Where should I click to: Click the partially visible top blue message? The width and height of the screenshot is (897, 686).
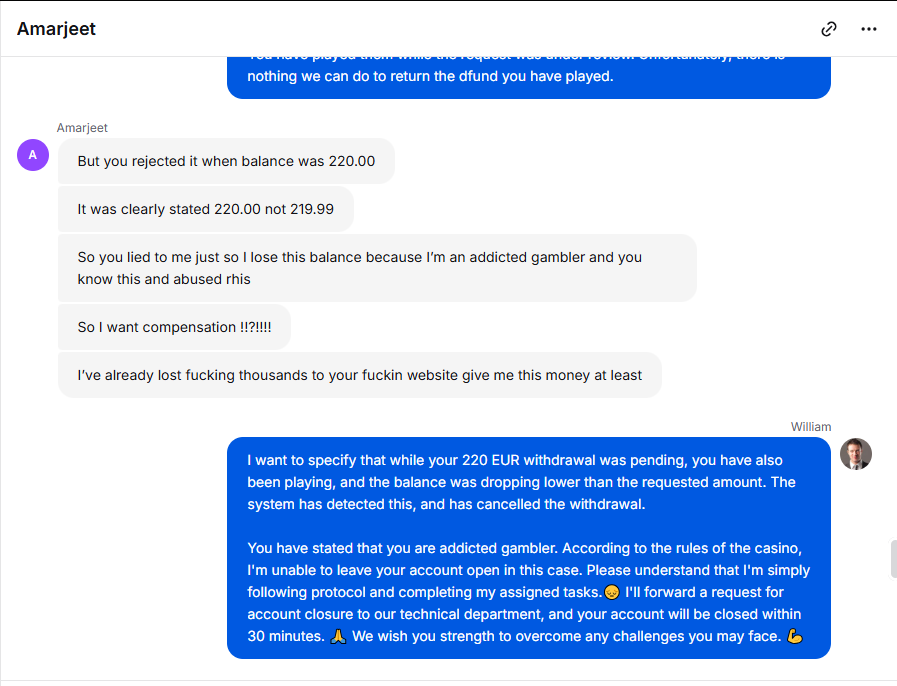[x=529, y=77]
